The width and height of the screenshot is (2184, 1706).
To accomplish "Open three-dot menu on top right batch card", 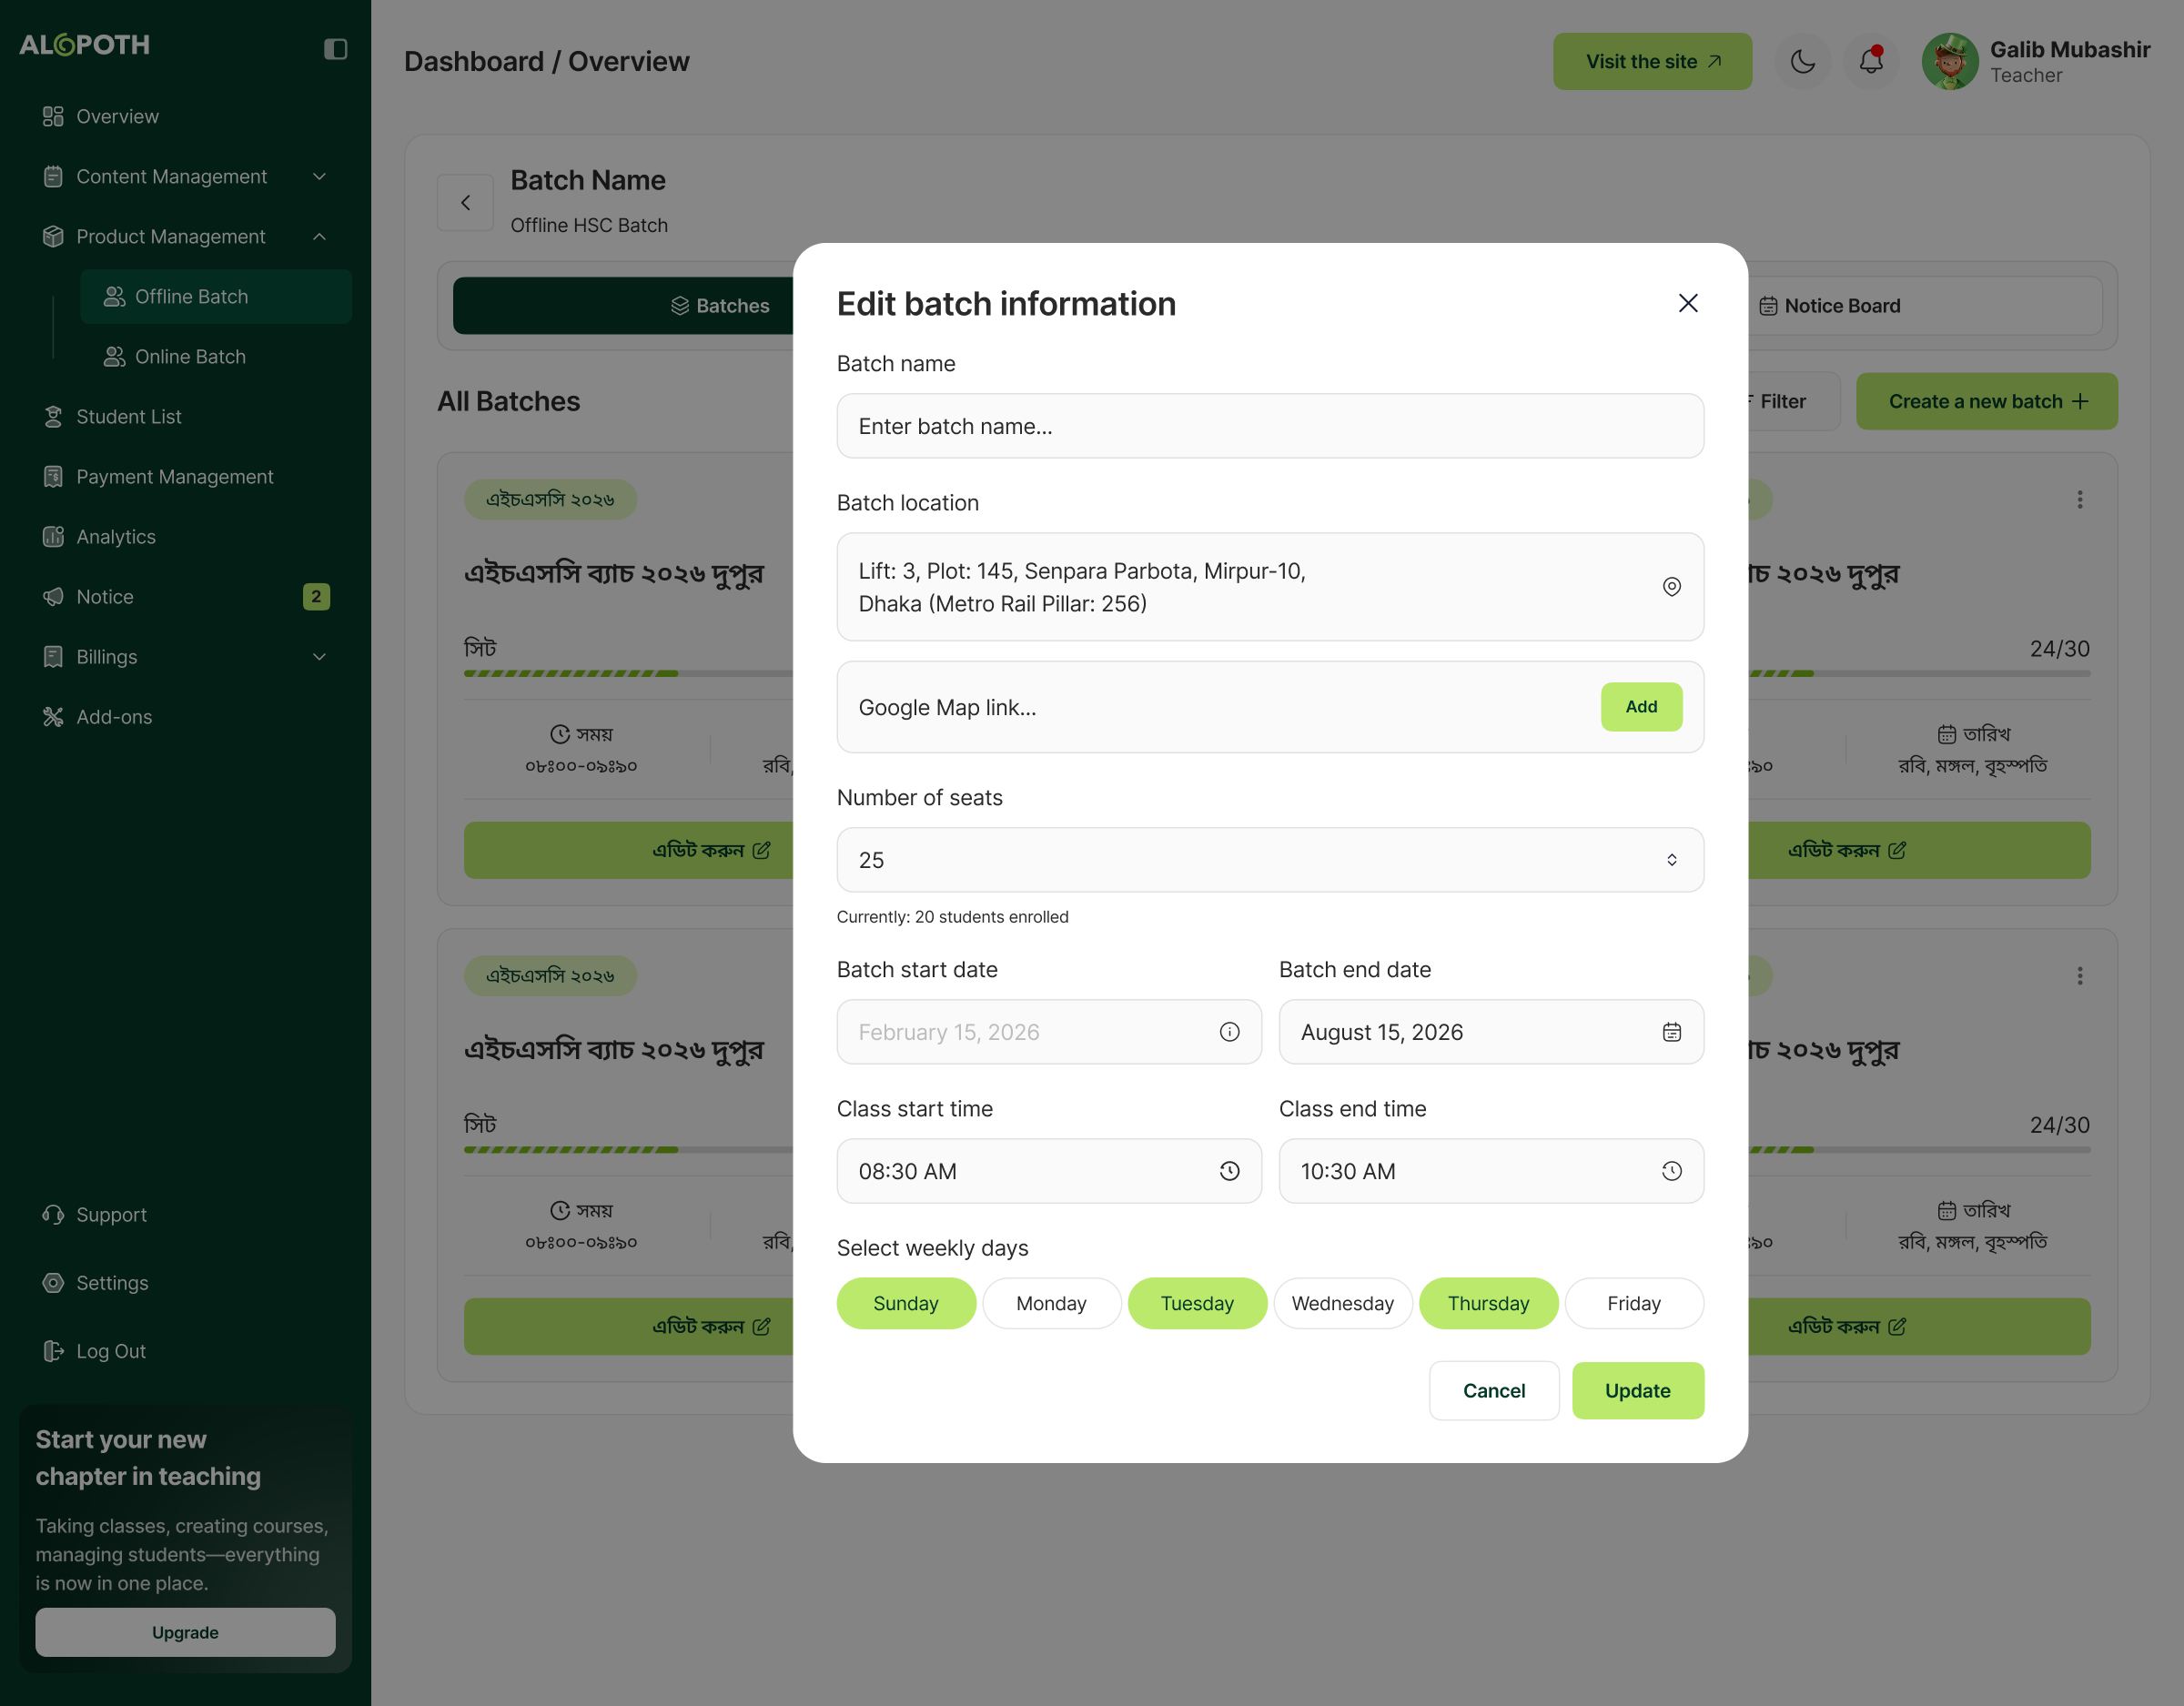I will (x=2080, y=500).
